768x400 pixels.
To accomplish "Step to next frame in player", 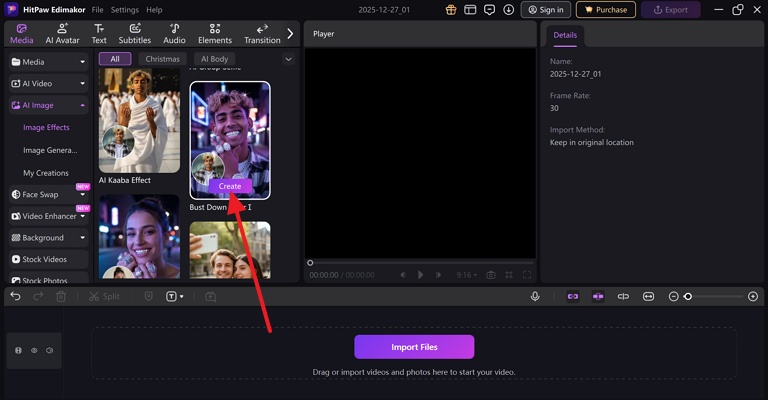I will click(438, 275).
